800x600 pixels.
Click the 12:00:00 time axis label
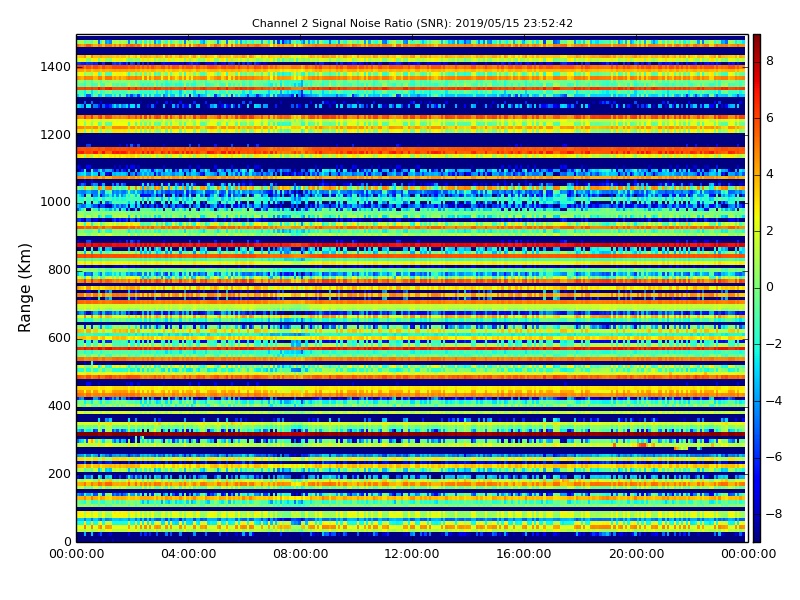[x=412, y=554]
